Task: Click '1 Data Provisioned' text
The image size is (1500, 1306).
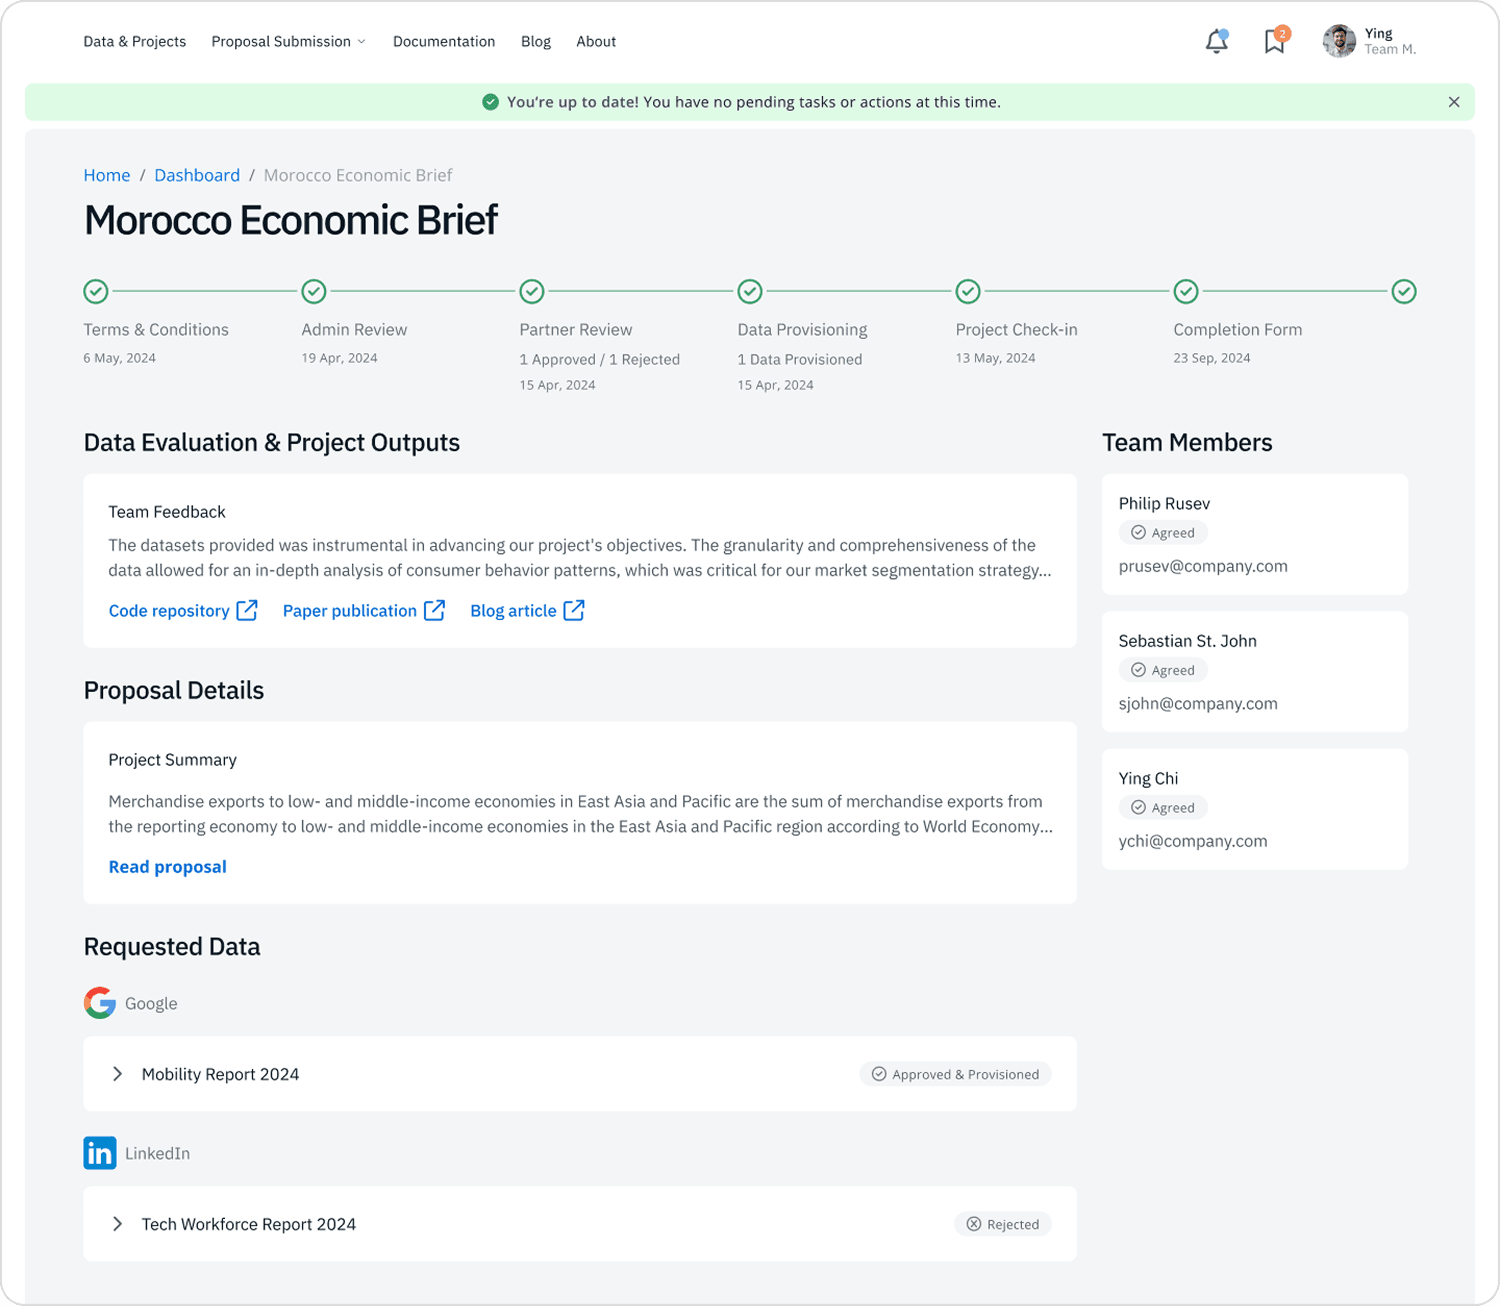Action: [800, 360]
